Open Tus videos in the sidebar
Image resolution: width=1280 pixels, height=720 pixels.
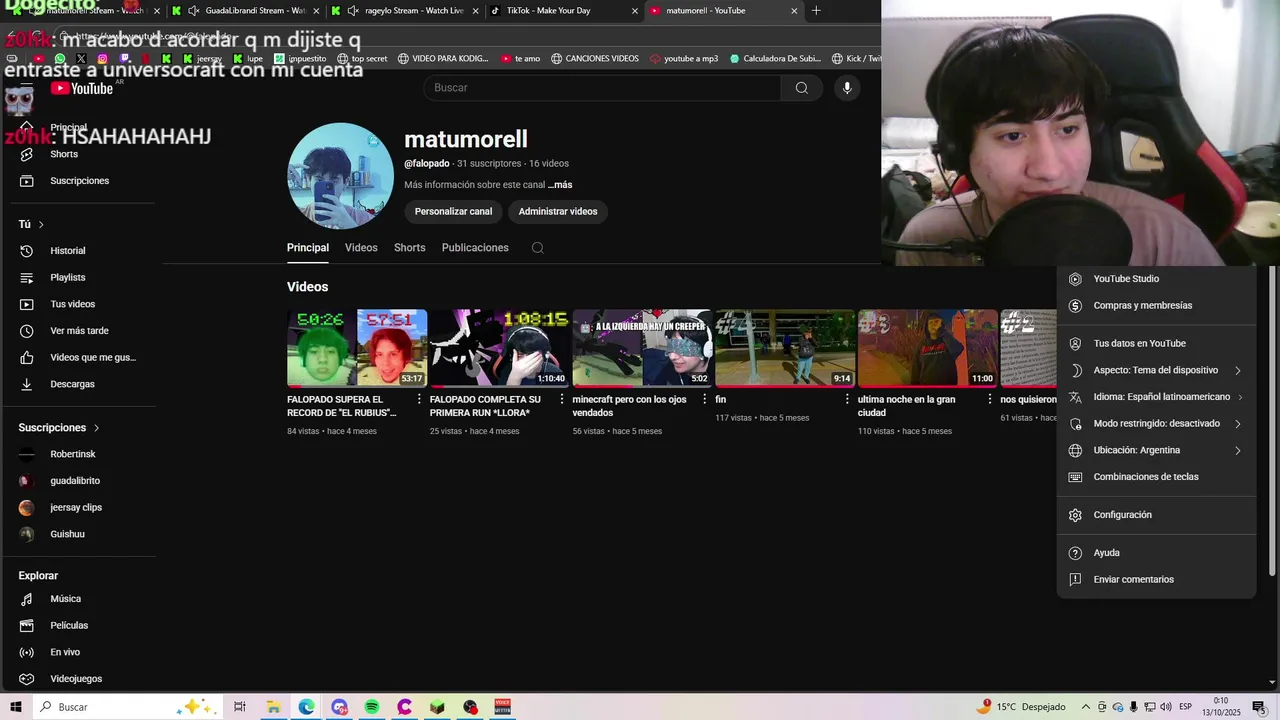tap(72, 304)
